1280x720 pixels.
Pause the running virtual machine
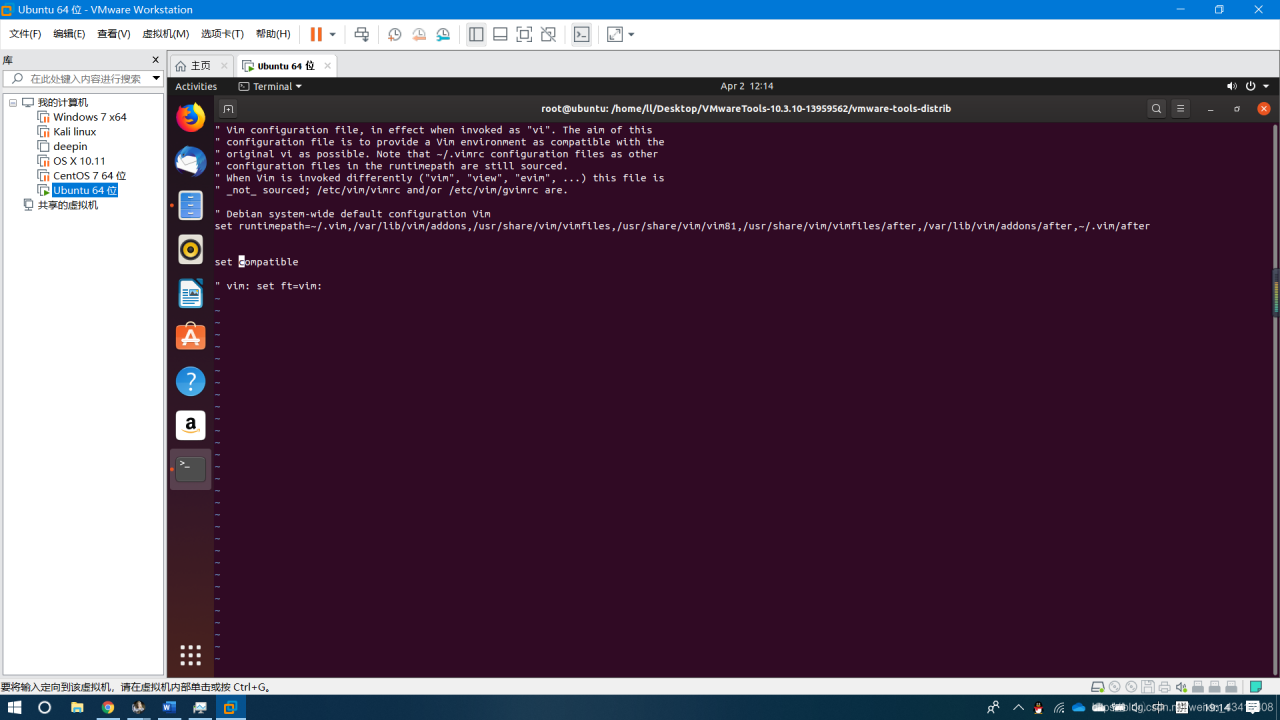(316, 34)
